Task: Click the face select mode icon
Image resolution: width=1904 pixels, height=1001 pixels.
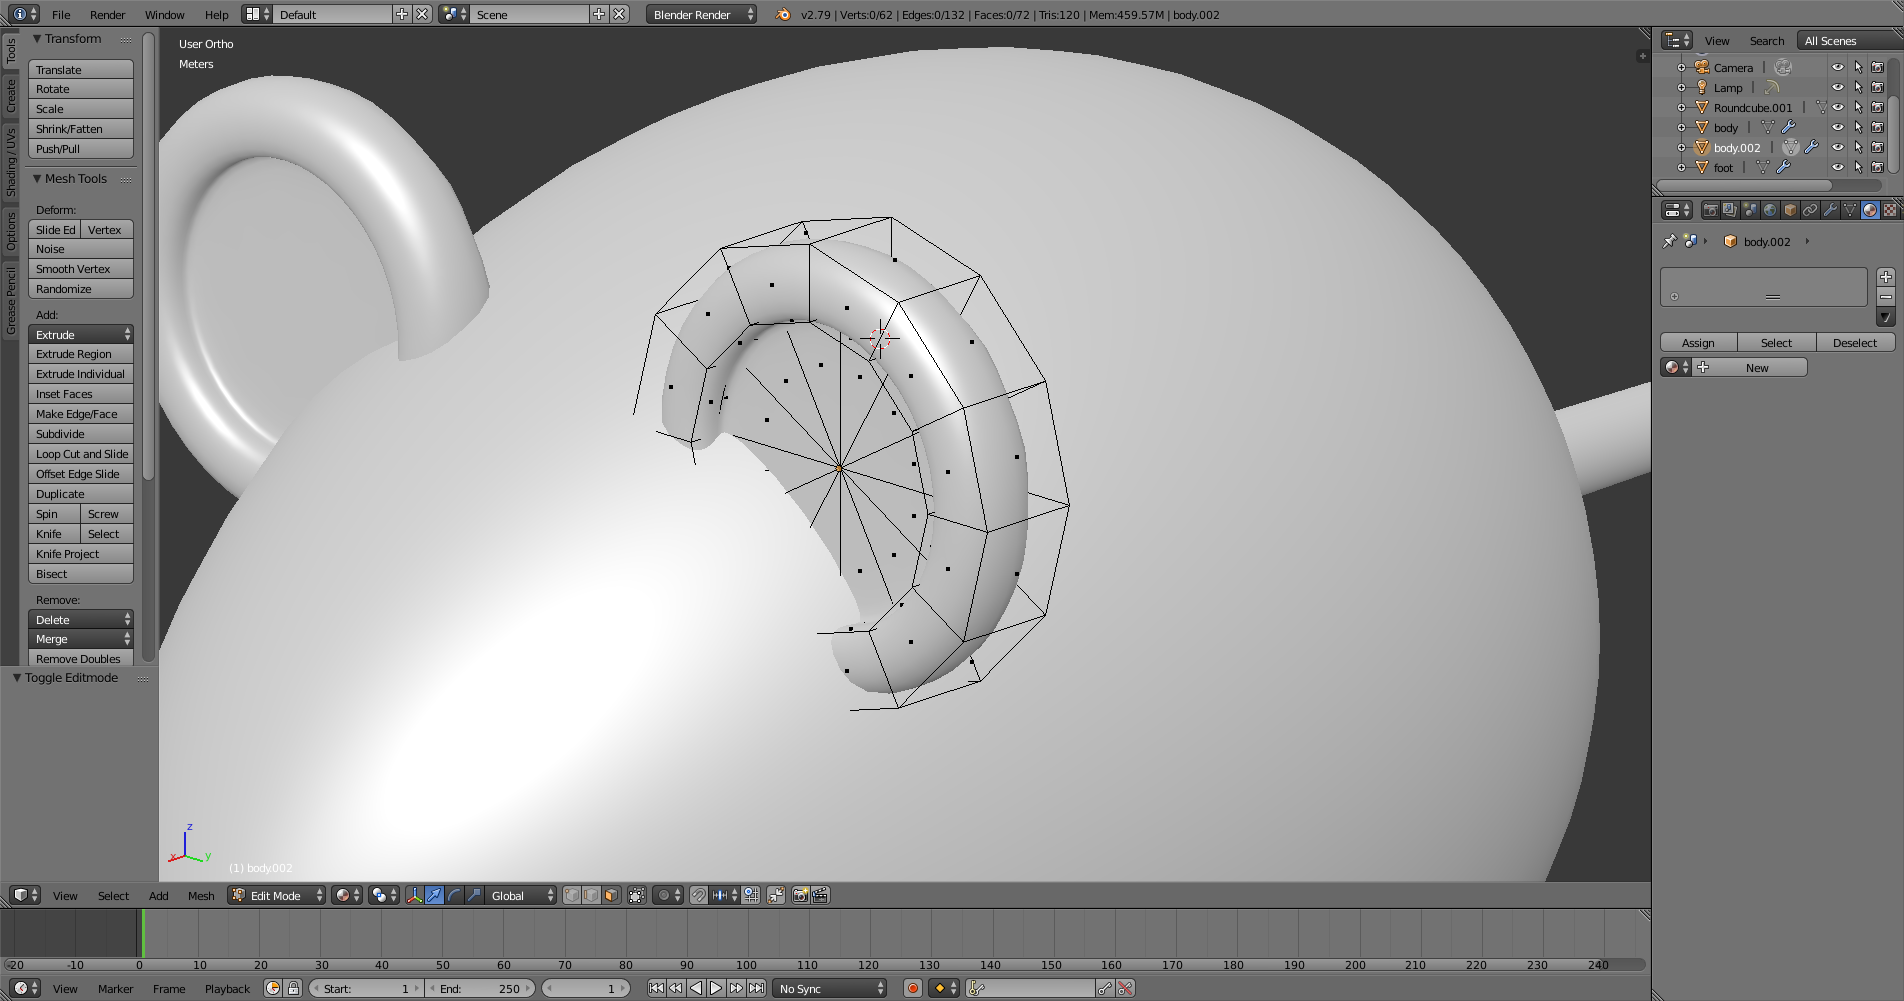Action: click(x=611, y=896)
